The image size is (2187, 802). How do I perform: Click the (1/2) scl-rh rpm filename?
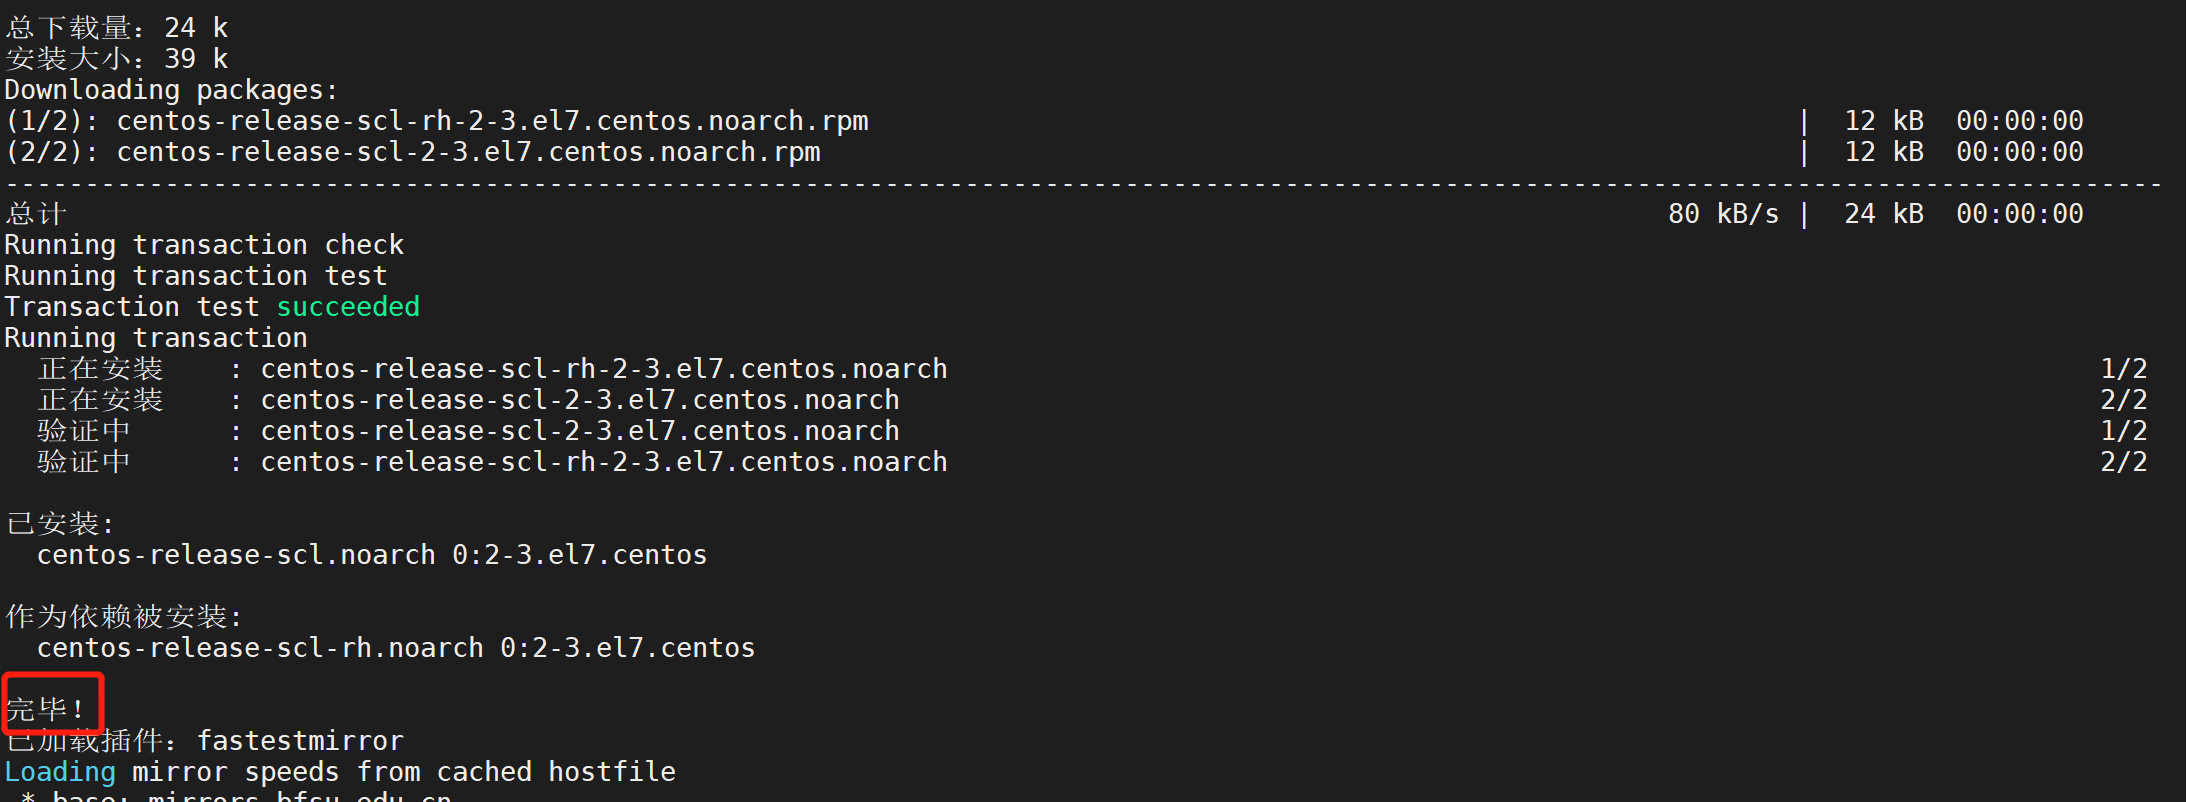coord(492,121)
